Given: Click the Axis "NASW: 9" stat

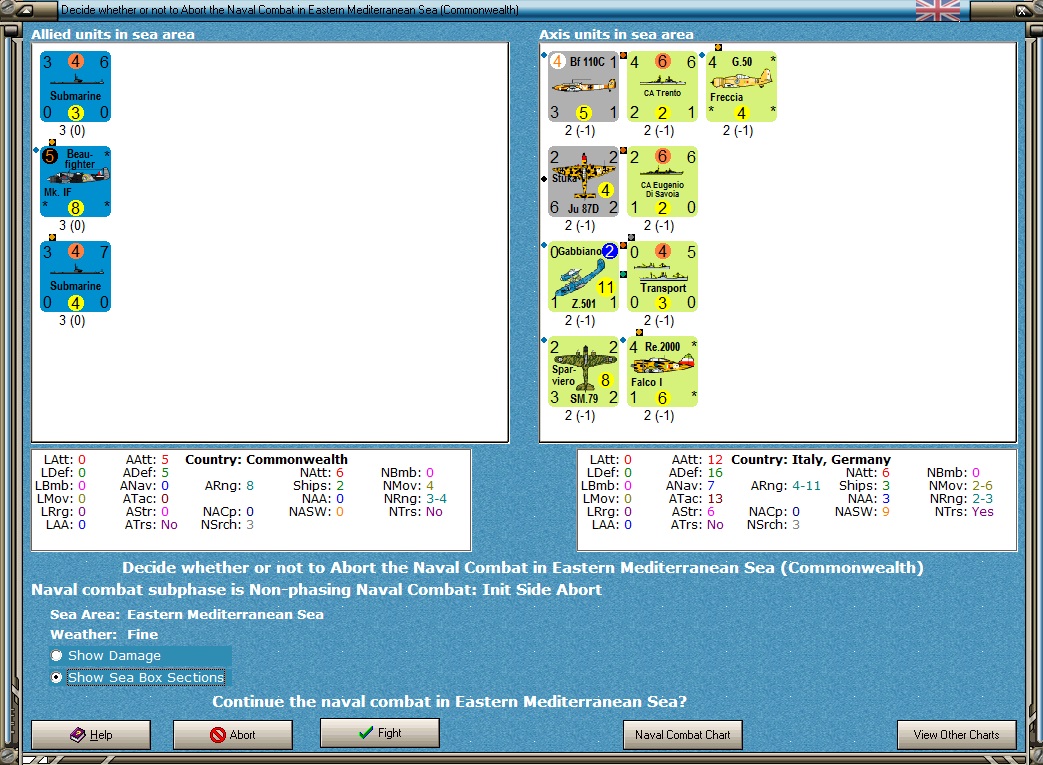Looking at the screenshot, I should coord(862,512).
